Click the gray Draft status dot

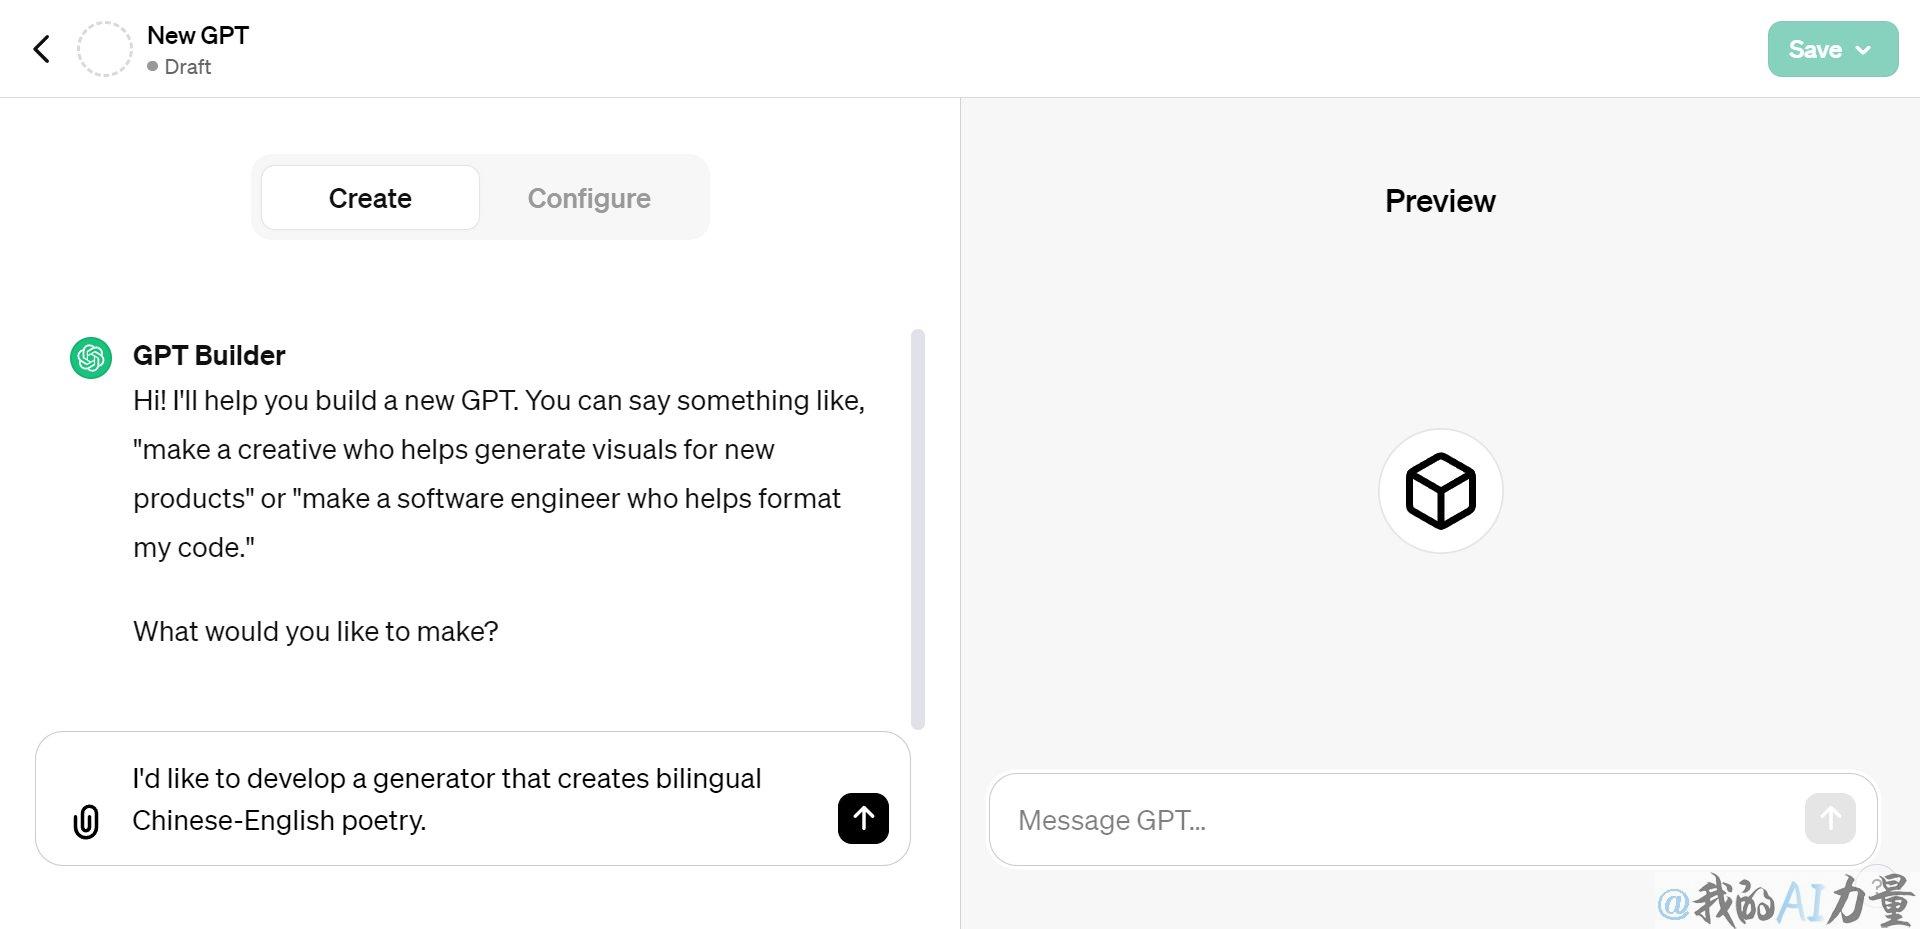pos(153,67)
